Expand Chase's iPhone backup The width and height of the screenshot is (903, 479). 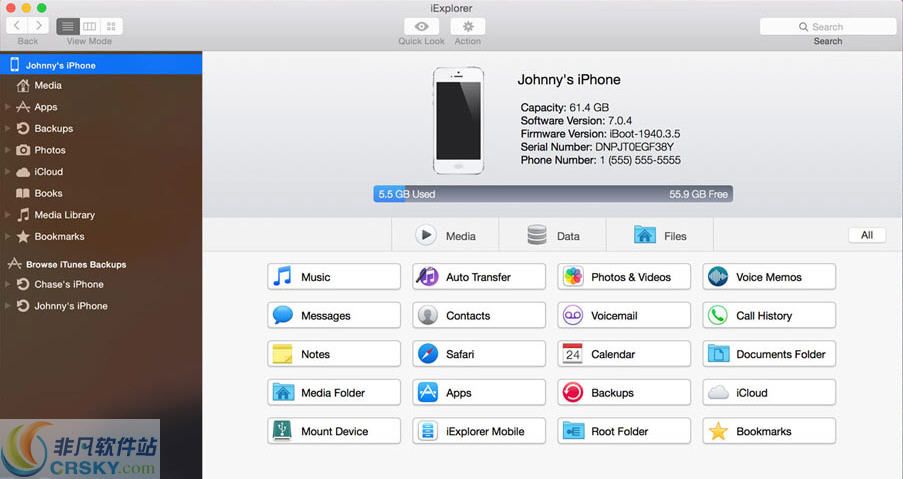pyautogui.click(x=7, y=284)
